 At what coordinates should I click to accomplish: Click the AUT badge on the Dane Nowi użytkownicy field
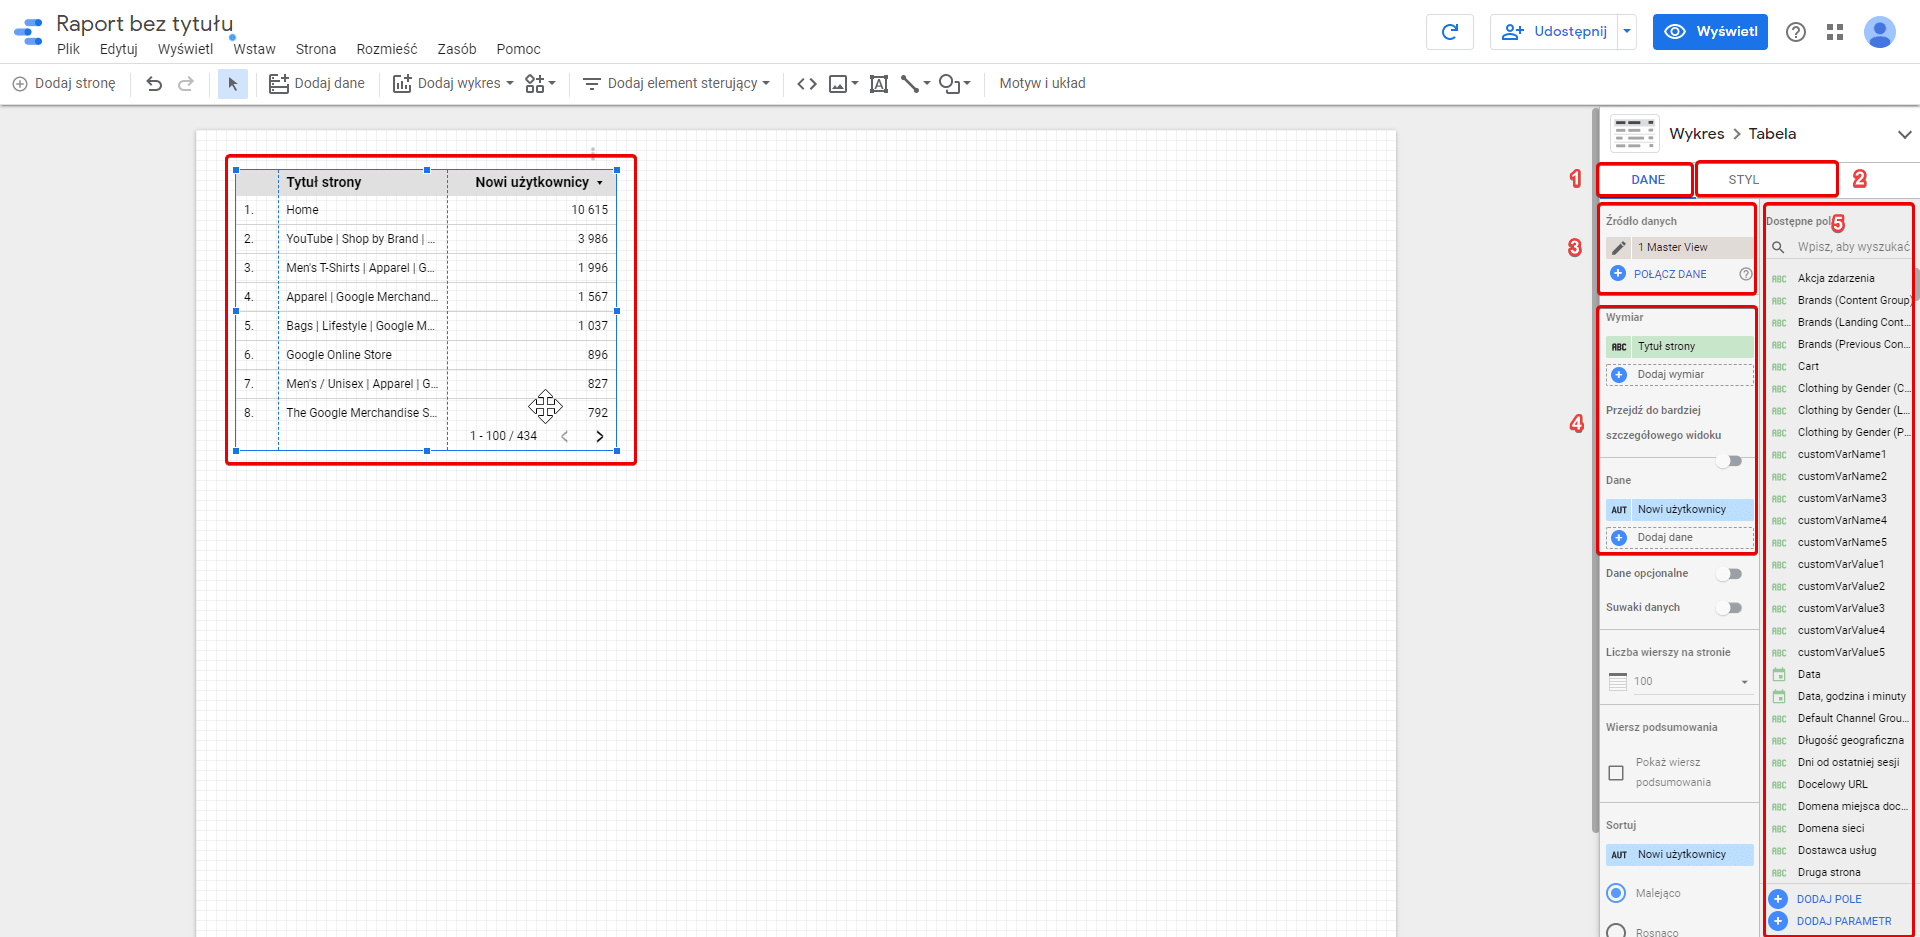coord(1619,510)
